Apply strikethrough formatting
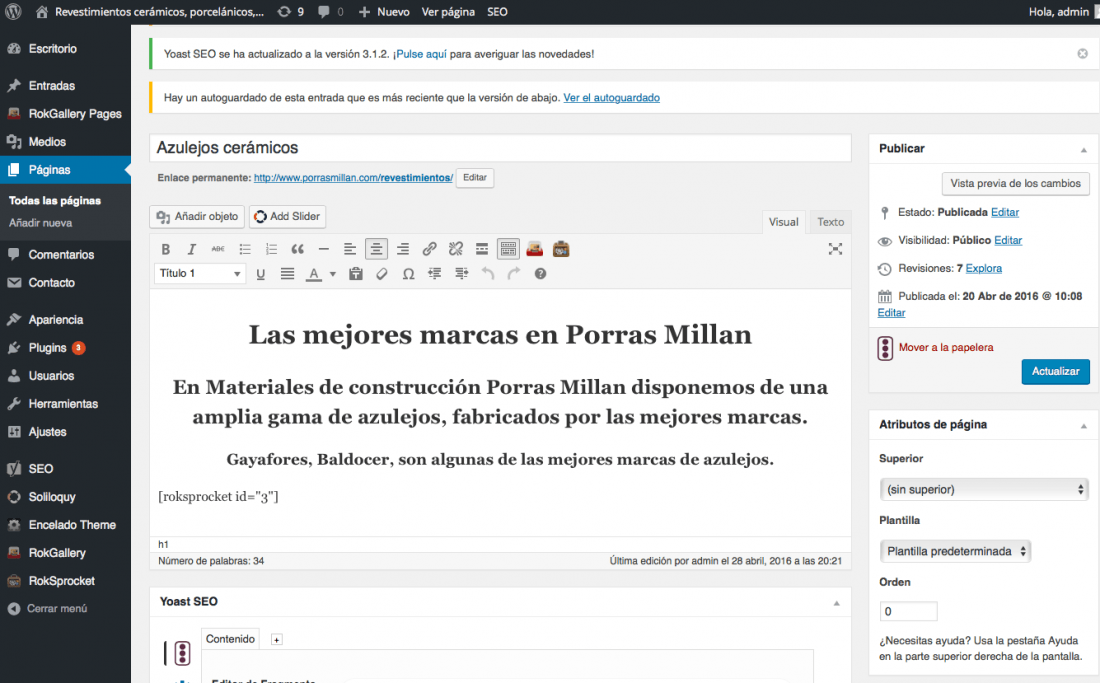1100x683 pixels. coord(218,249)
